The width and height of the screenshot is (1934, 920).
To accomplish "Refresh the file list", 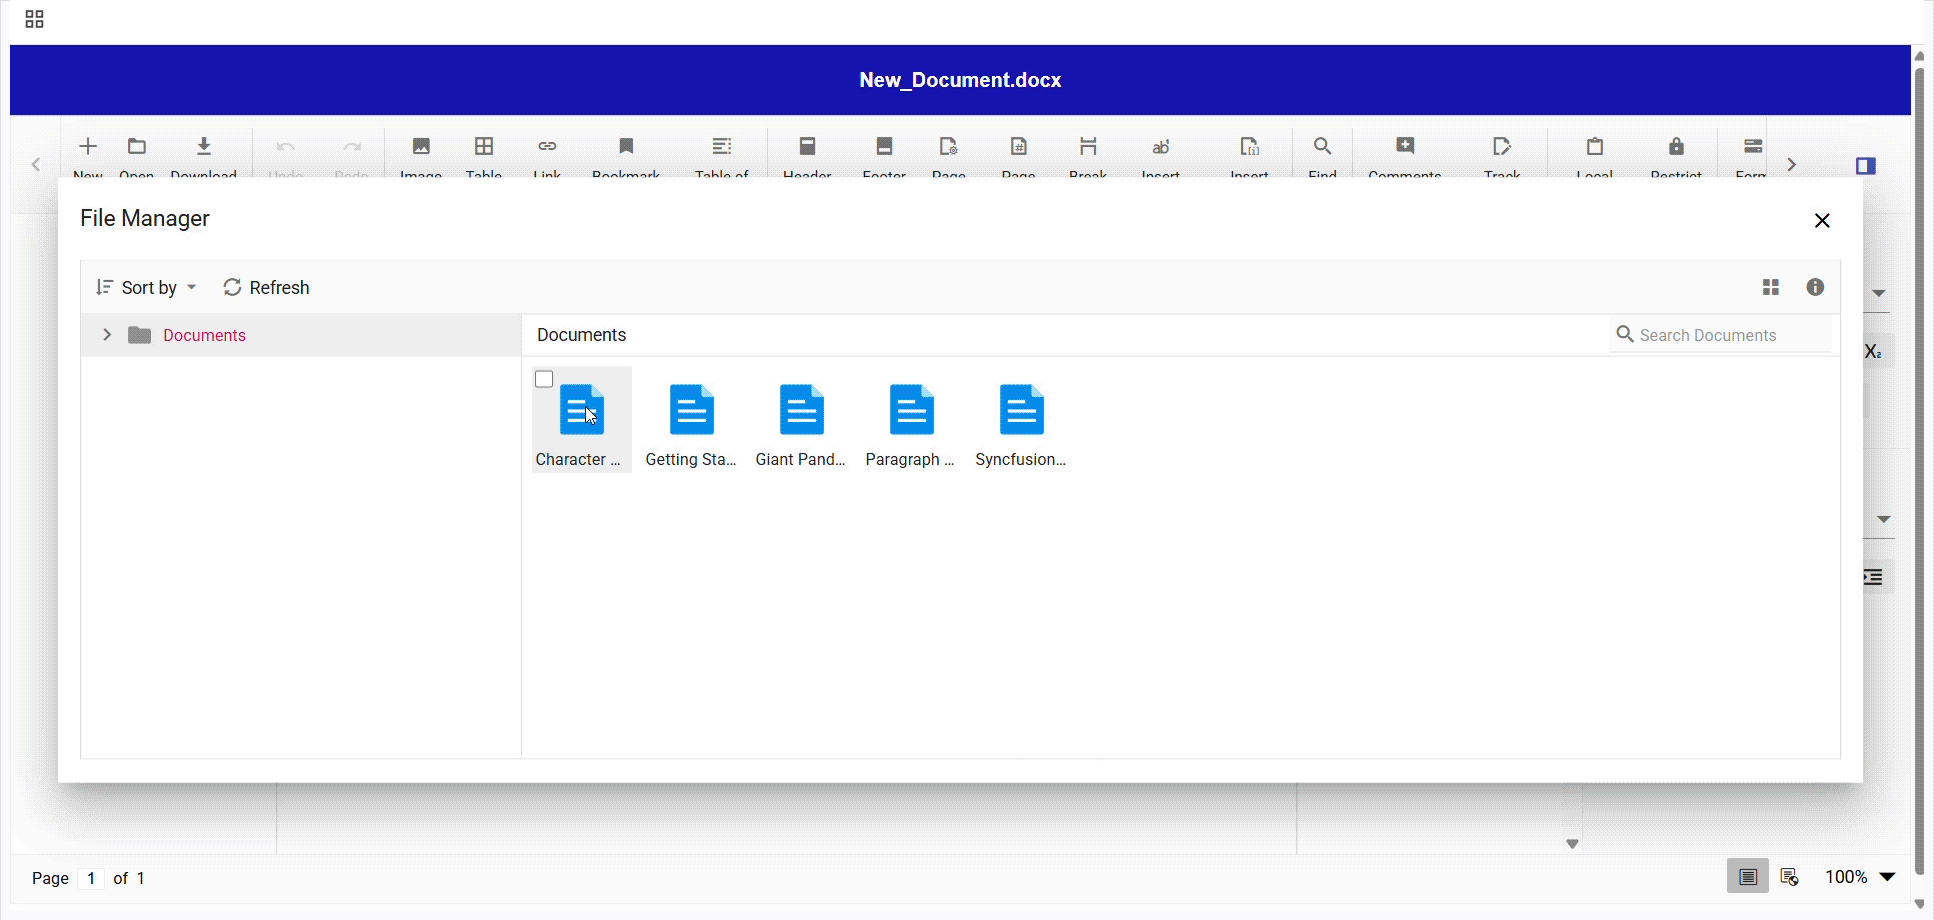I will coord(265,287).
